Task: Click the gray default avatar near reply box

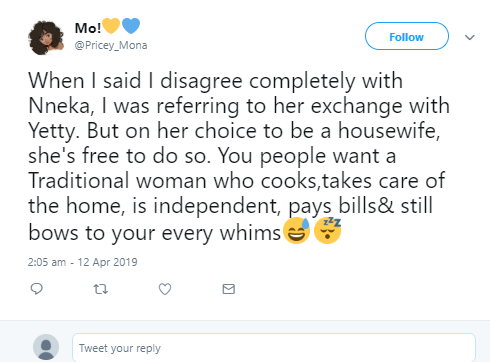Action: pyautogui.click(x=46, y=347)
